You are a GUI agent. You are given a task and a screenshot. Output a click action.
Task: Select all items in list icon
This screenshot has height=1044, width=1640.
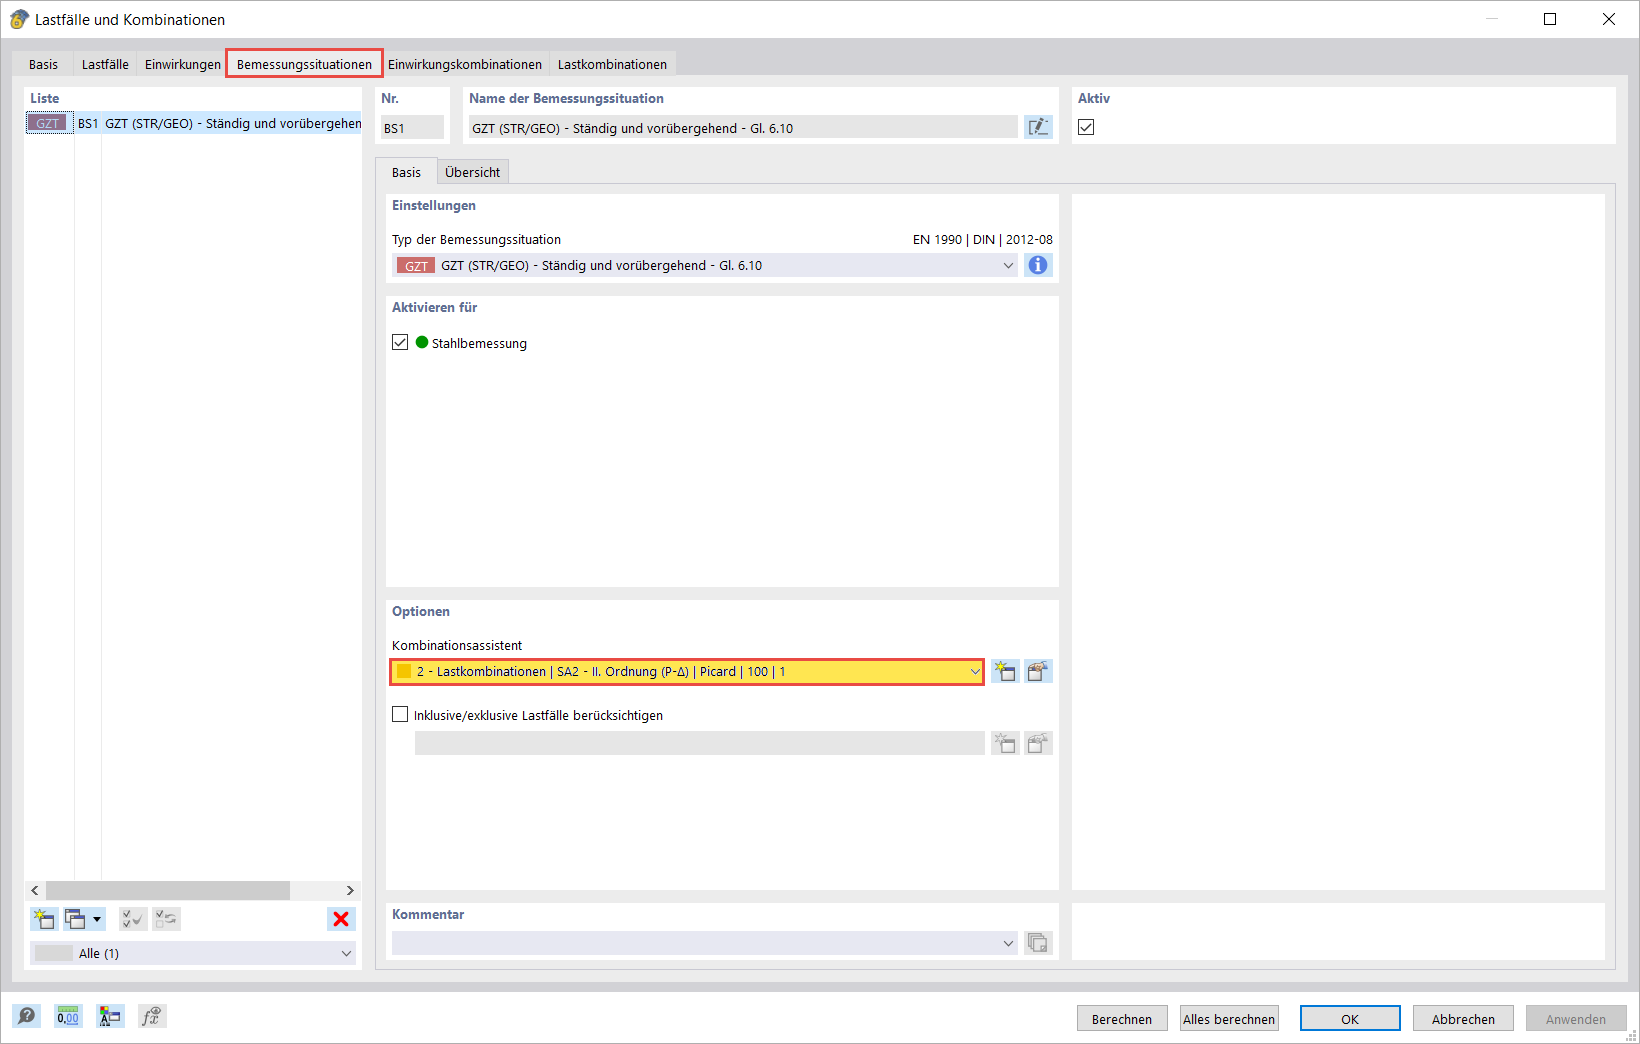tap(132, 919)
